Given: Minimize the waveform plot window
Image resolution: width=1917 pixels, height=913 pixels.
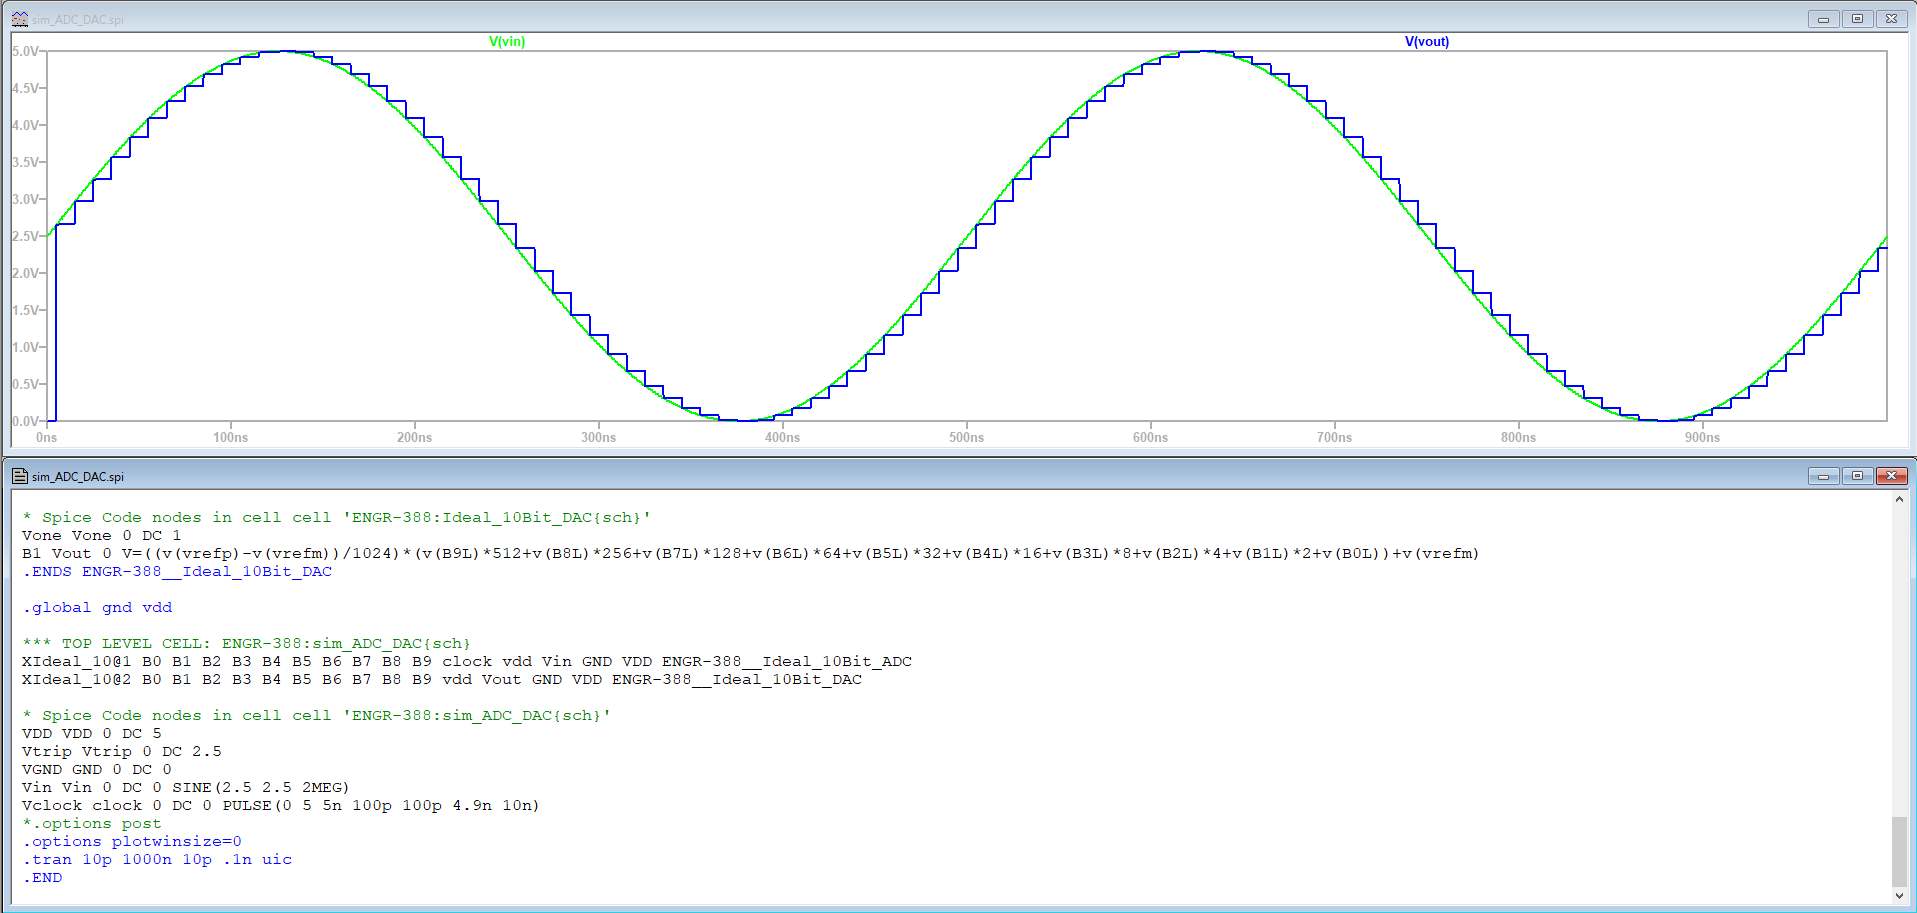Looking at the screenshot, I should click(1823, 19).
